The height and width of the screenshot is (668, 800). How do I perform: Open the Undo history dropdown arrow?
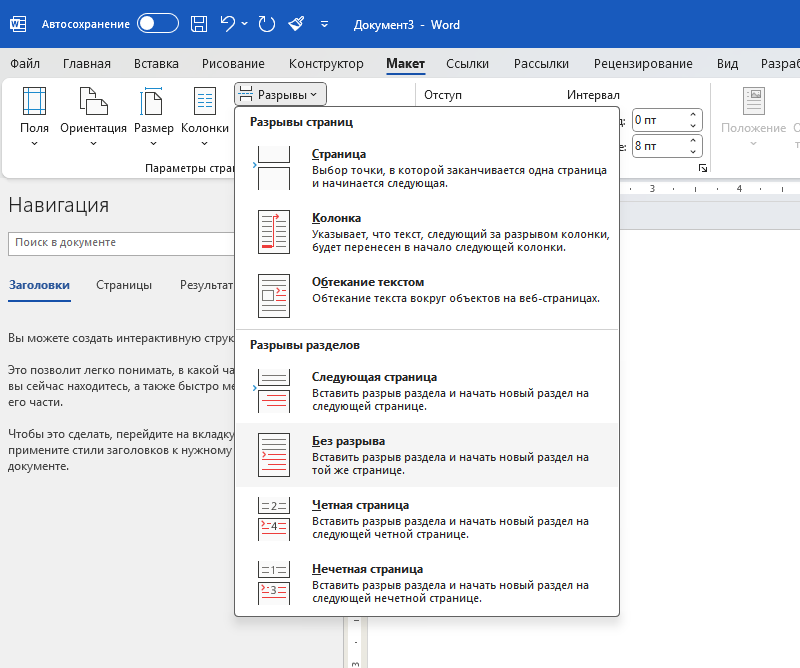(x=244, y=23)
